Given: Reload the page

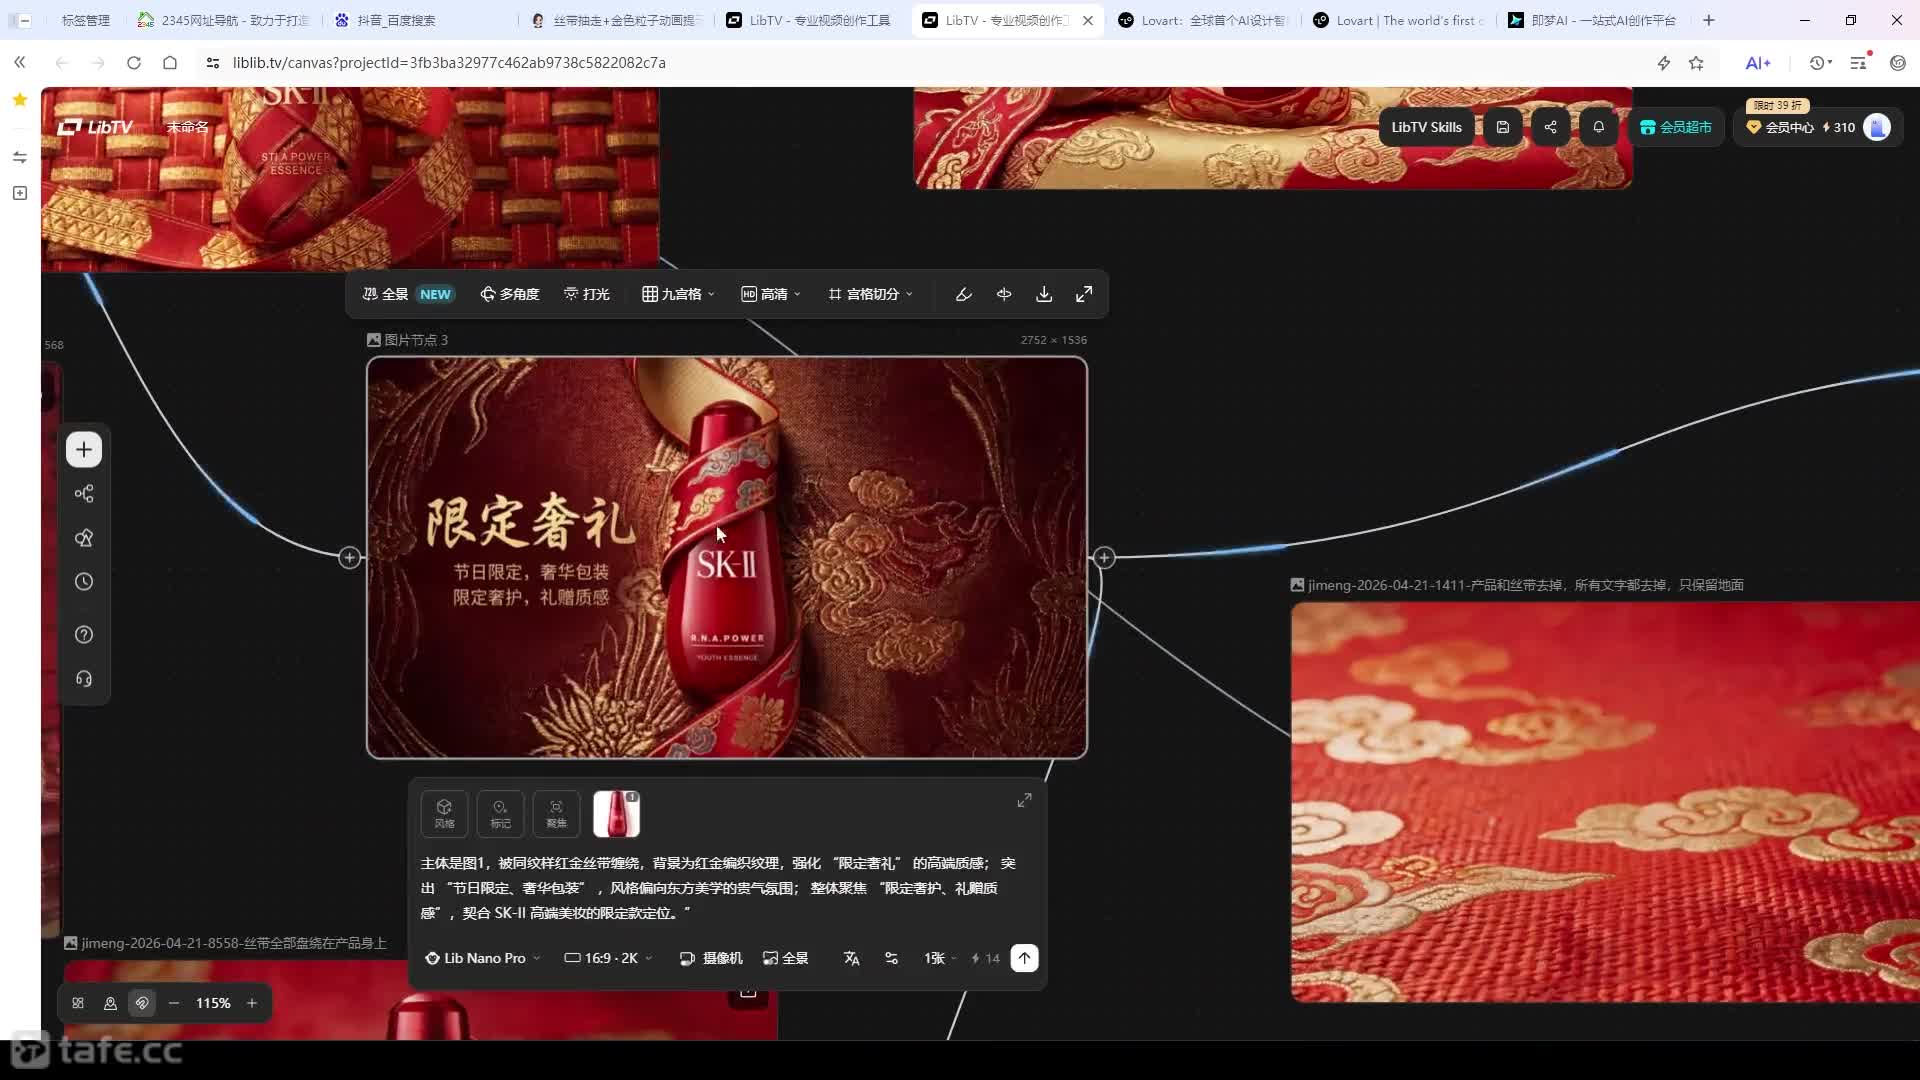Looking at the screenshot, I should click(x=133, y=63).
